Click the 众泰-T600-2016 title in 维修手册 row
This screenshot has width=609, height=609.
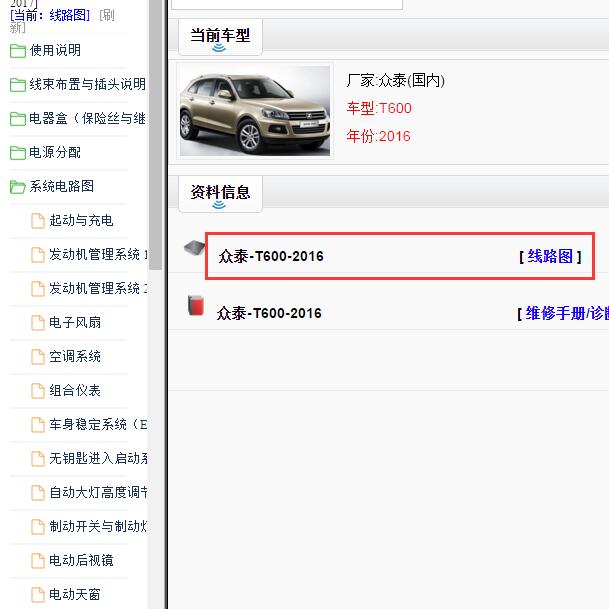click(269, 313)
